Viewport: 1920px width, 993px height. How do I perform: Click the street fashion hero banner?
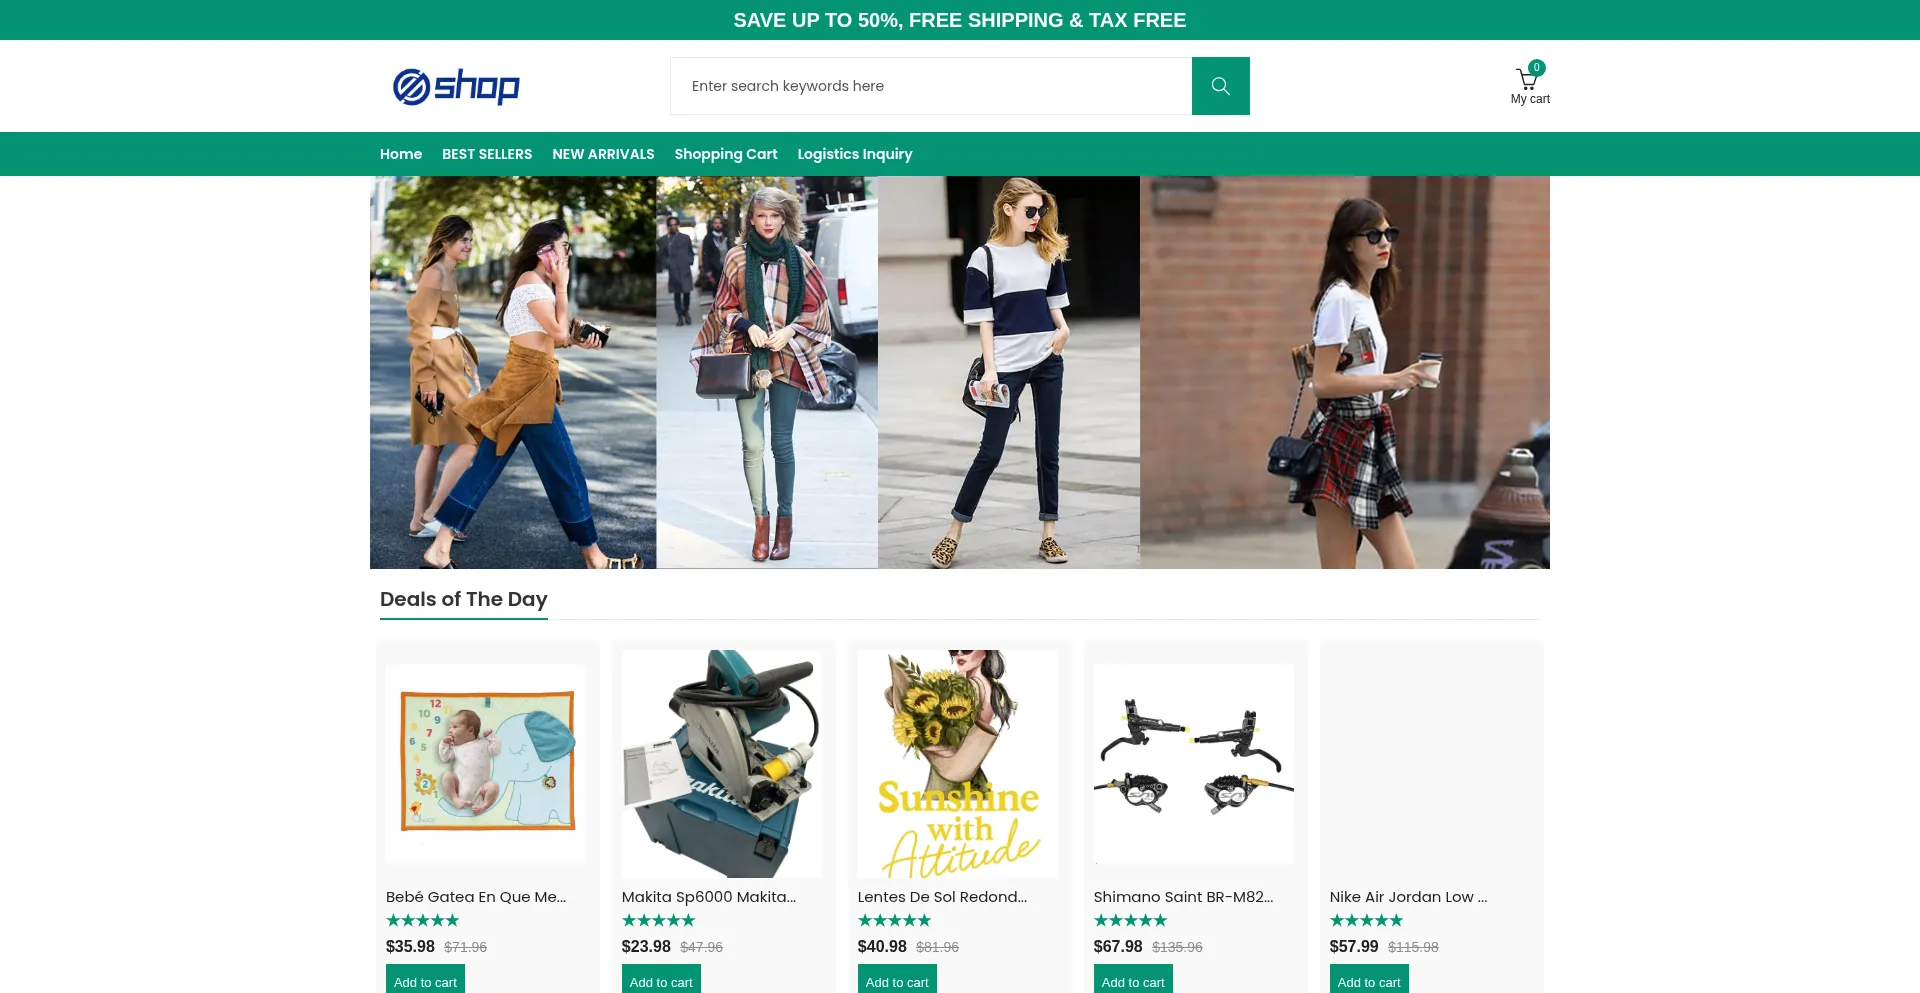pyautogui.click(x=960, y=372)
